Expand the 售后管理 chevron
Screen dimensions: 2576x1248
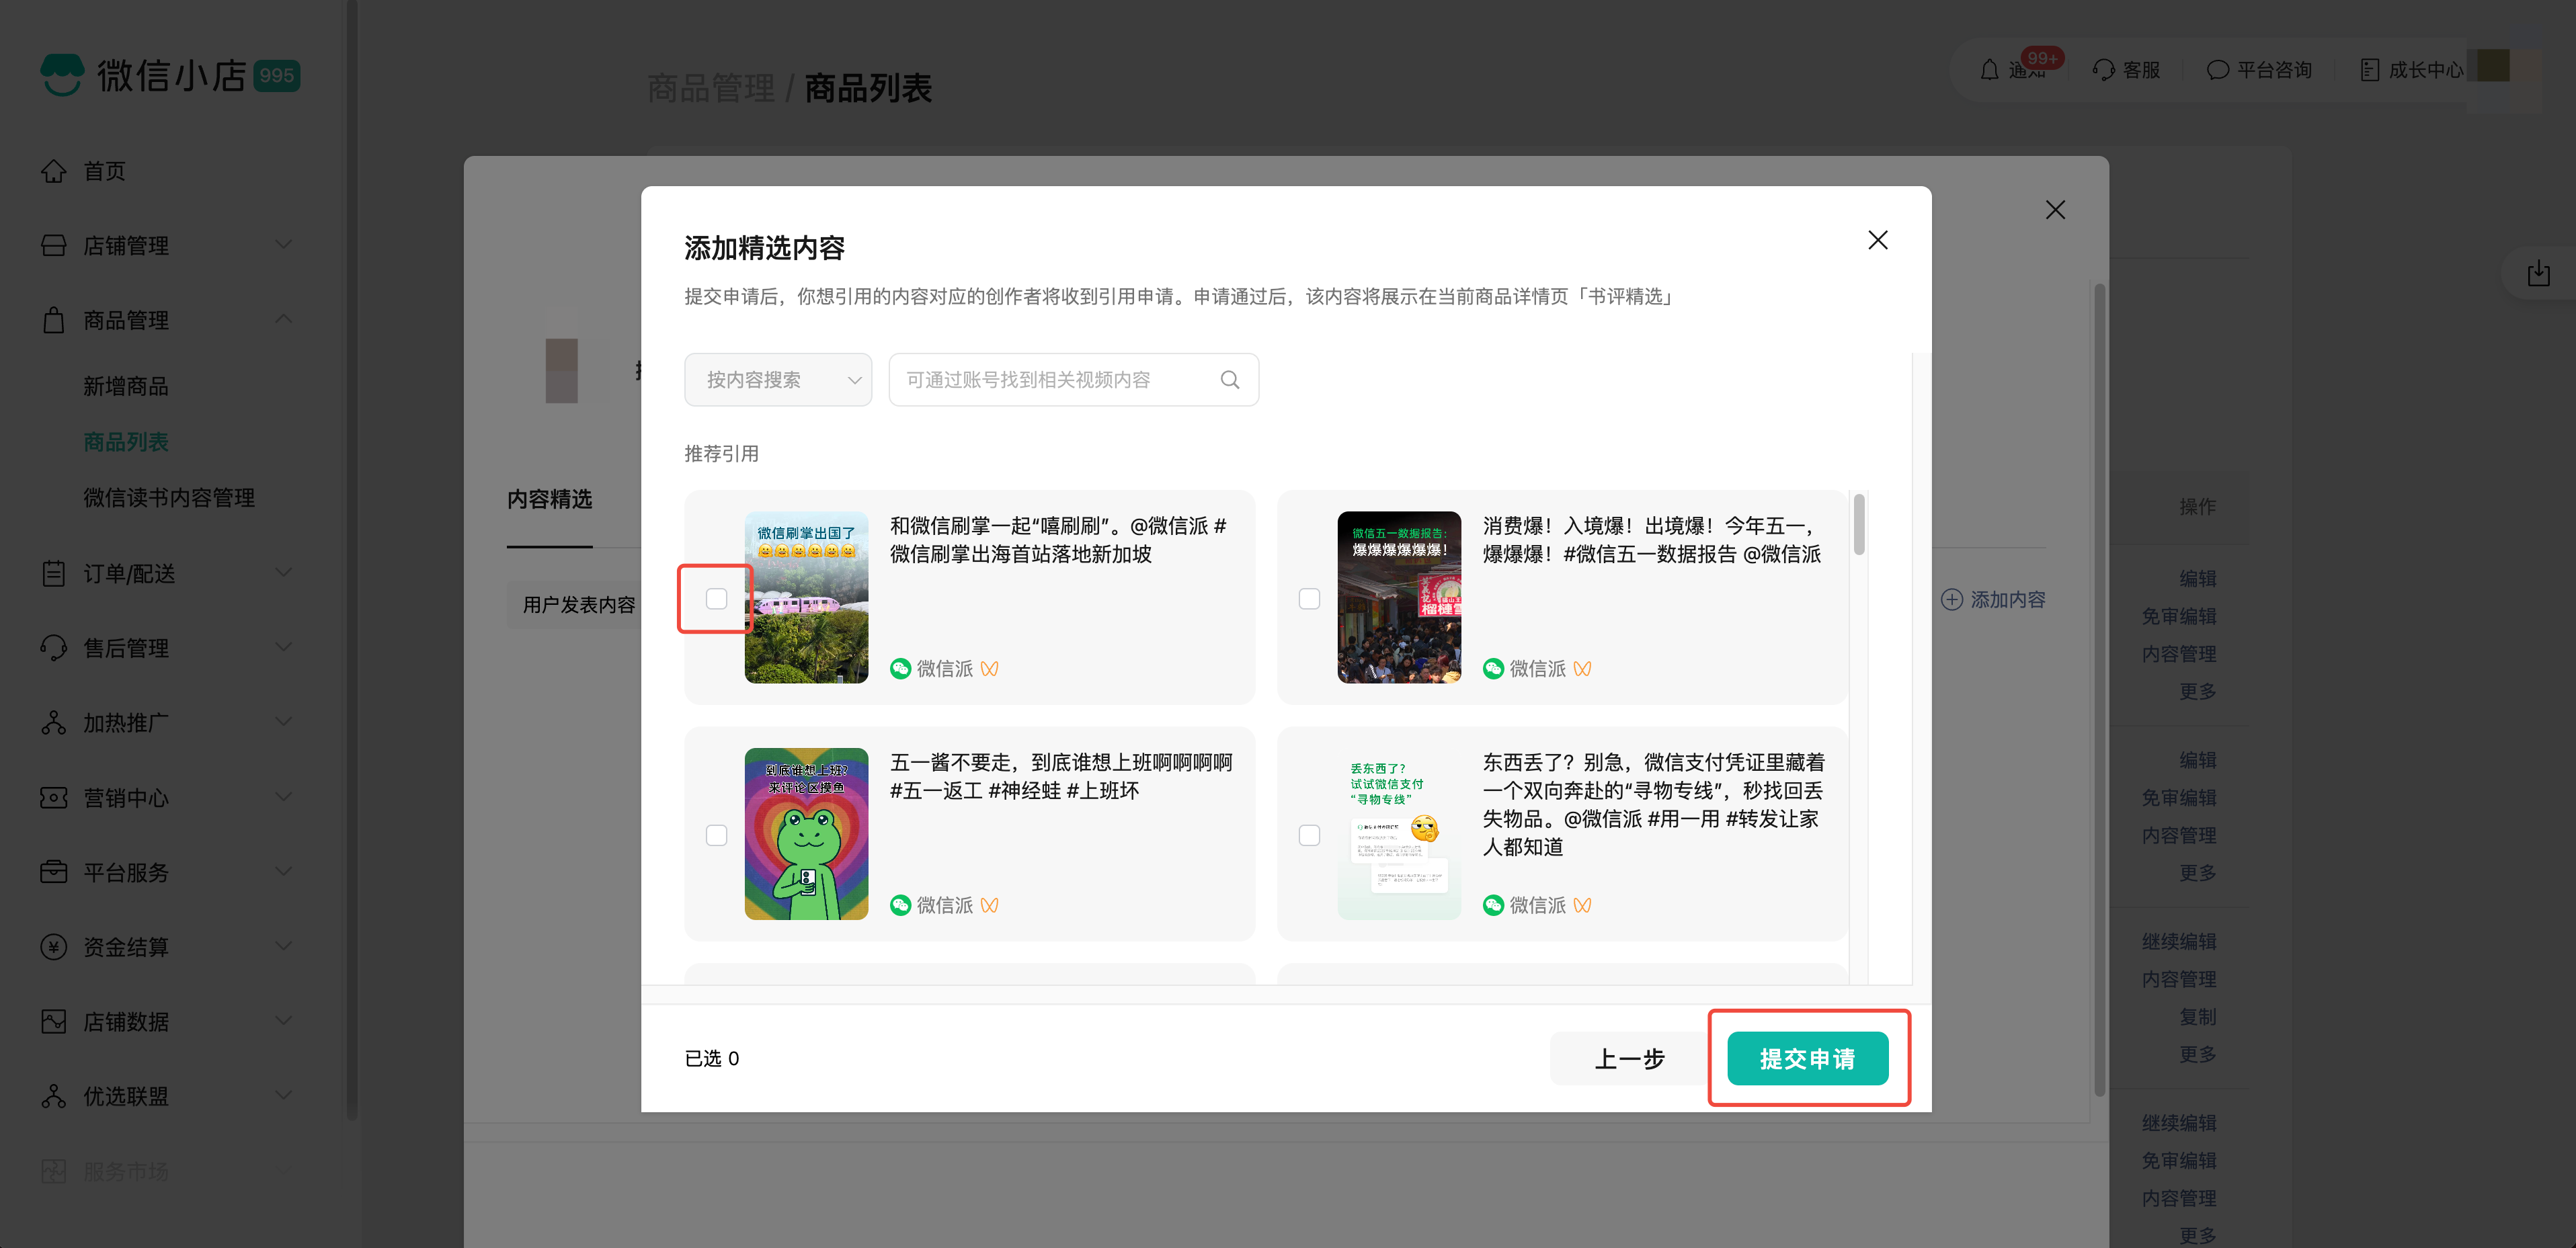(284, 648)
